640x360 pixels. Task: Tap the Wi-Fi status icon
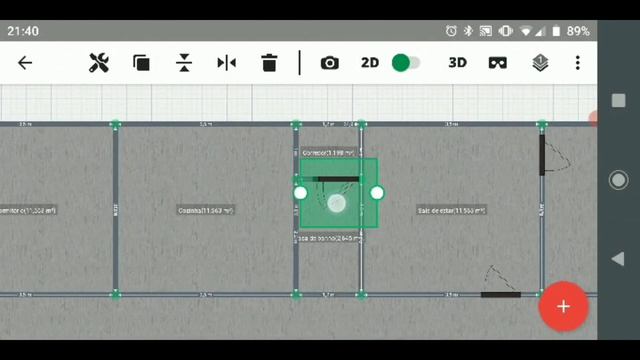tap(526, 31)
